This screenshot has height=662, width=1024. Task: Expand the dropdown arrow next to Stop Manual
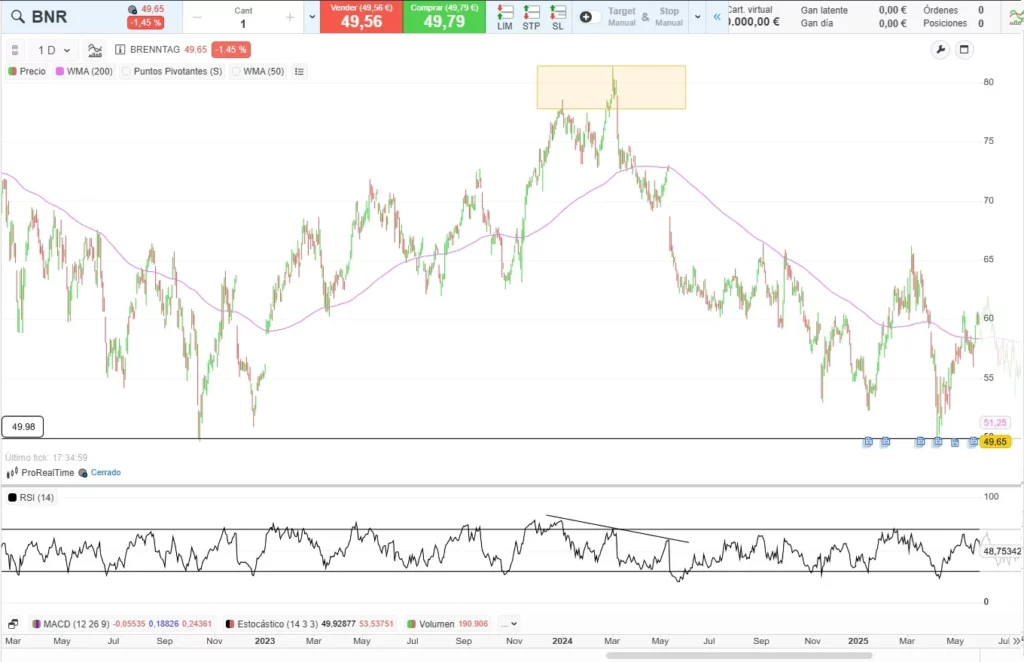[x=698, y=17]
